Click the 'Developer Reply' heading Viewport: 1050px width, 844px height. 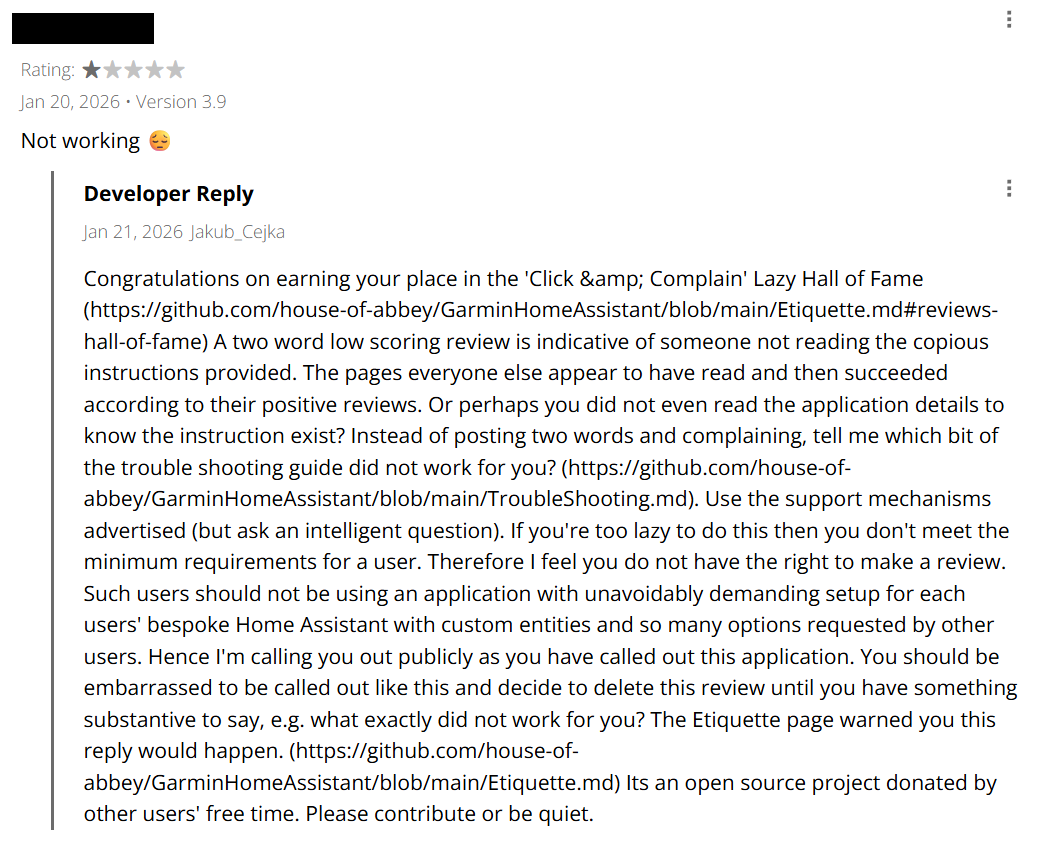tap(168, 194)
